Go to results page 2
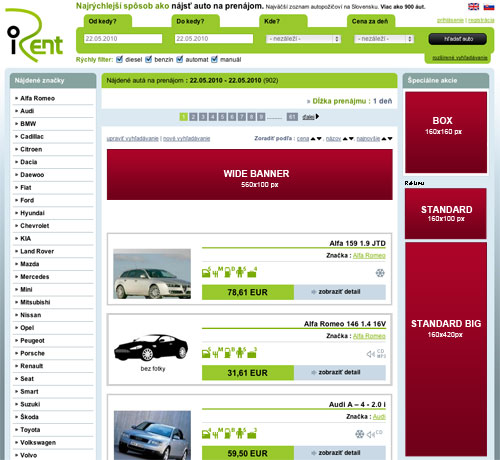This screenshot has height=460, width=500. point(193,117)
